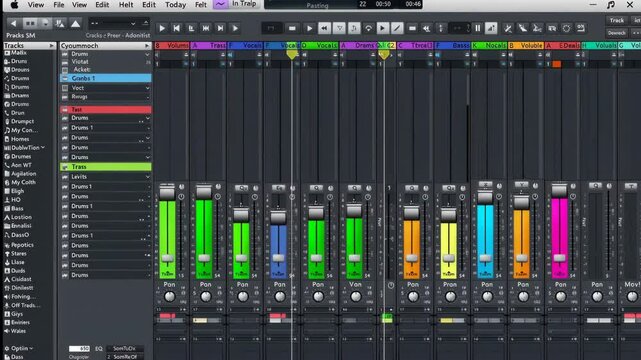641x360 pixels.
Task: Click the highlighted play button beside pencil tool
Action: click(383, 28)
